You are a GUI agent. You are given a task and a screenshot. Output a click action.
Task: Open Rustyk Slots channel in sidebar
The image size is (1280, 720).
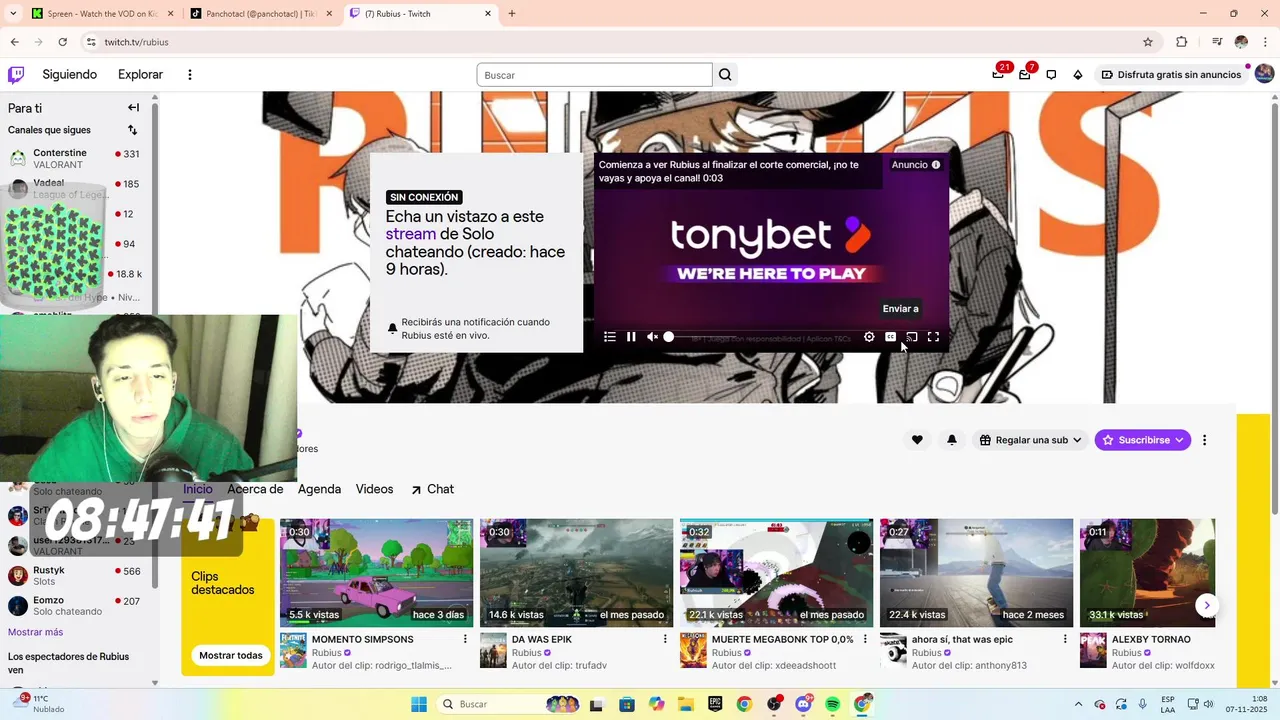[x=75, y=575]
